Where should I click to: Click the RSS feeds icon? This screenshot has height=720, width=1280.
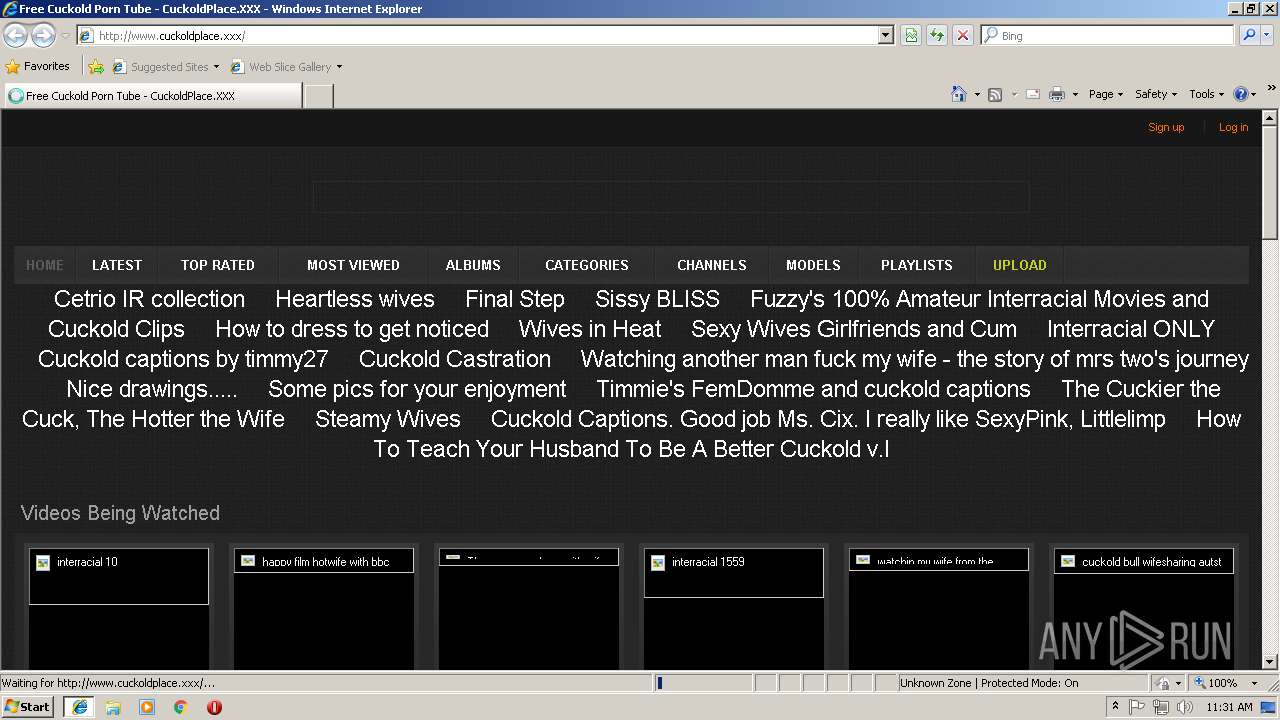pyautogui.click(x=995, y=94)
